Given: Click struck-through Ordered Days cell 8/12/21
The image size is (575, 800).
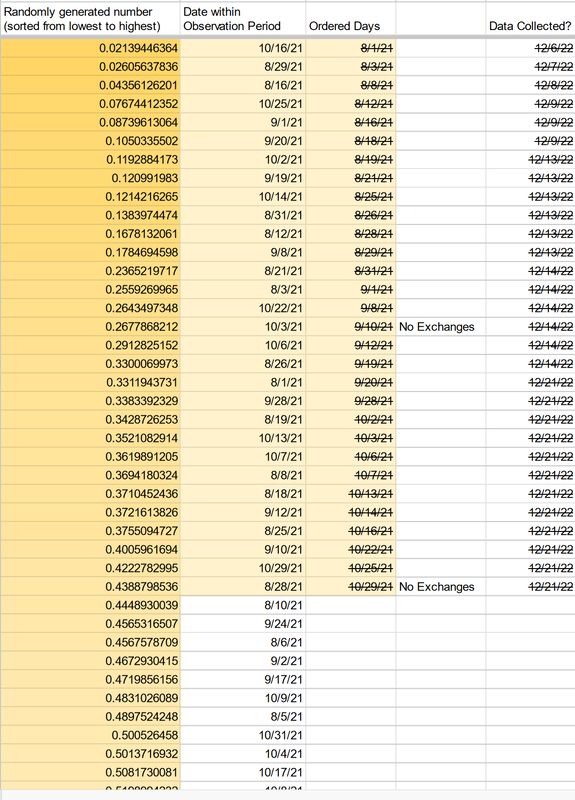Looking at the screenshot, I should tap(351, 104).
